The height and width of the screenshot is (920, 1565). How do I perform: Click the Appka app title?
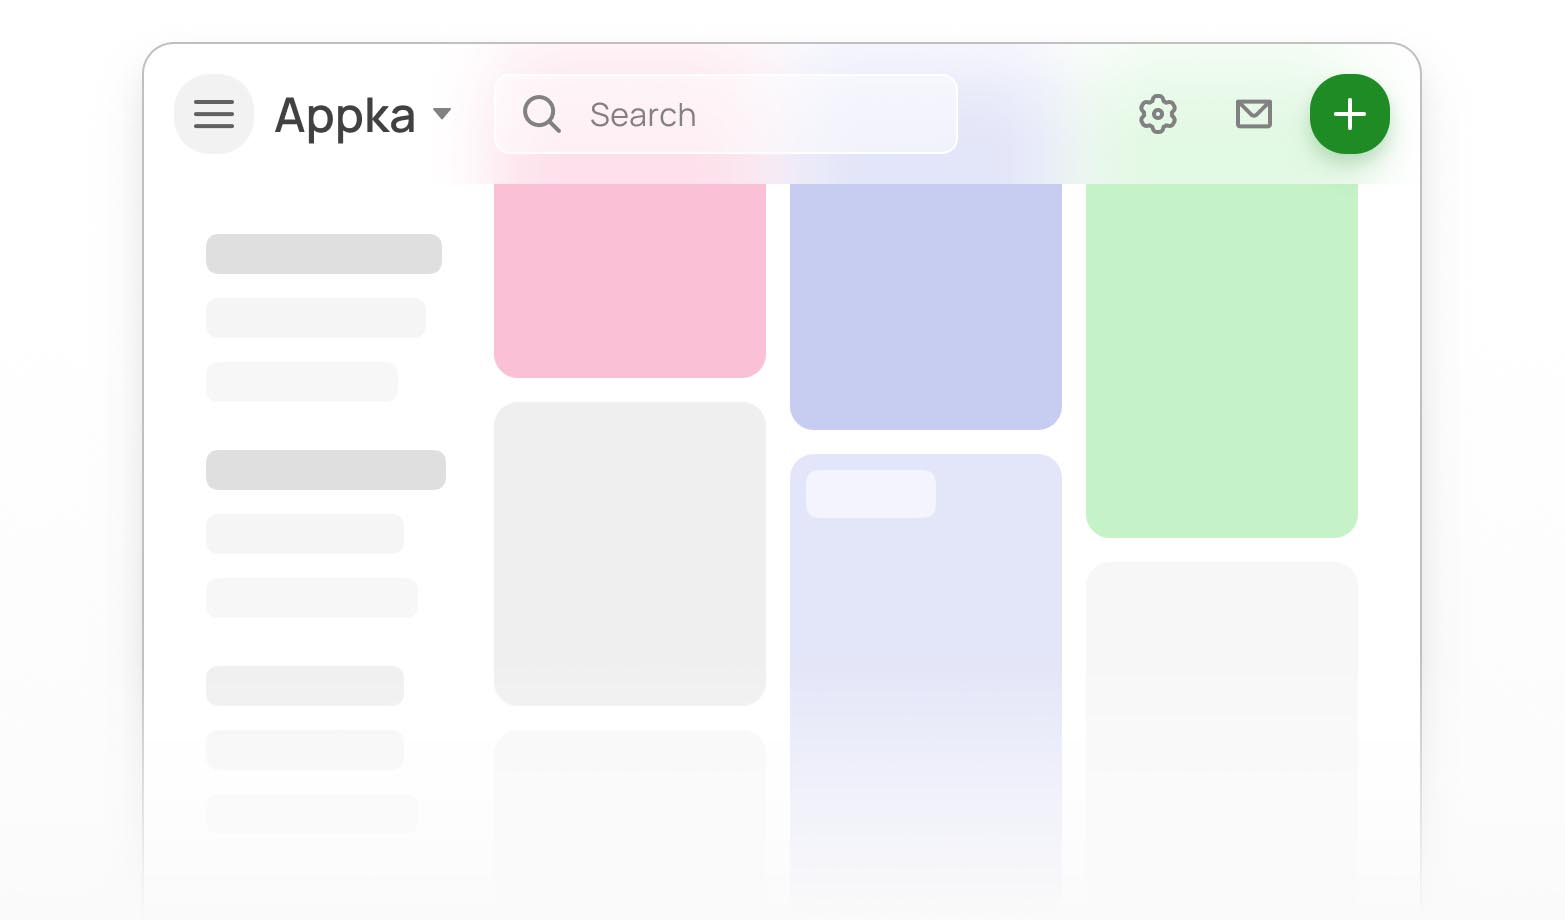(345, 116)
